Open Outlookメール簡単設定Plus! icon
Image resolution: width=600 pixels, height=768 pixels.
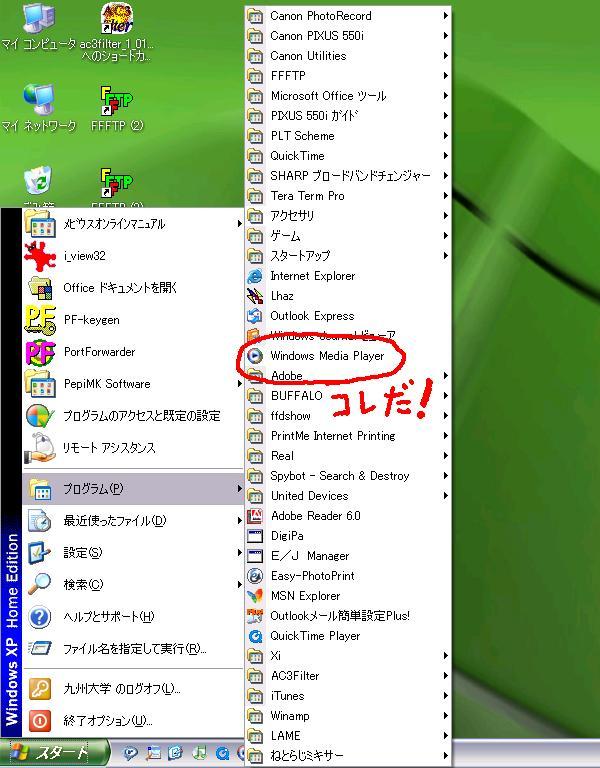pos(255,616)
